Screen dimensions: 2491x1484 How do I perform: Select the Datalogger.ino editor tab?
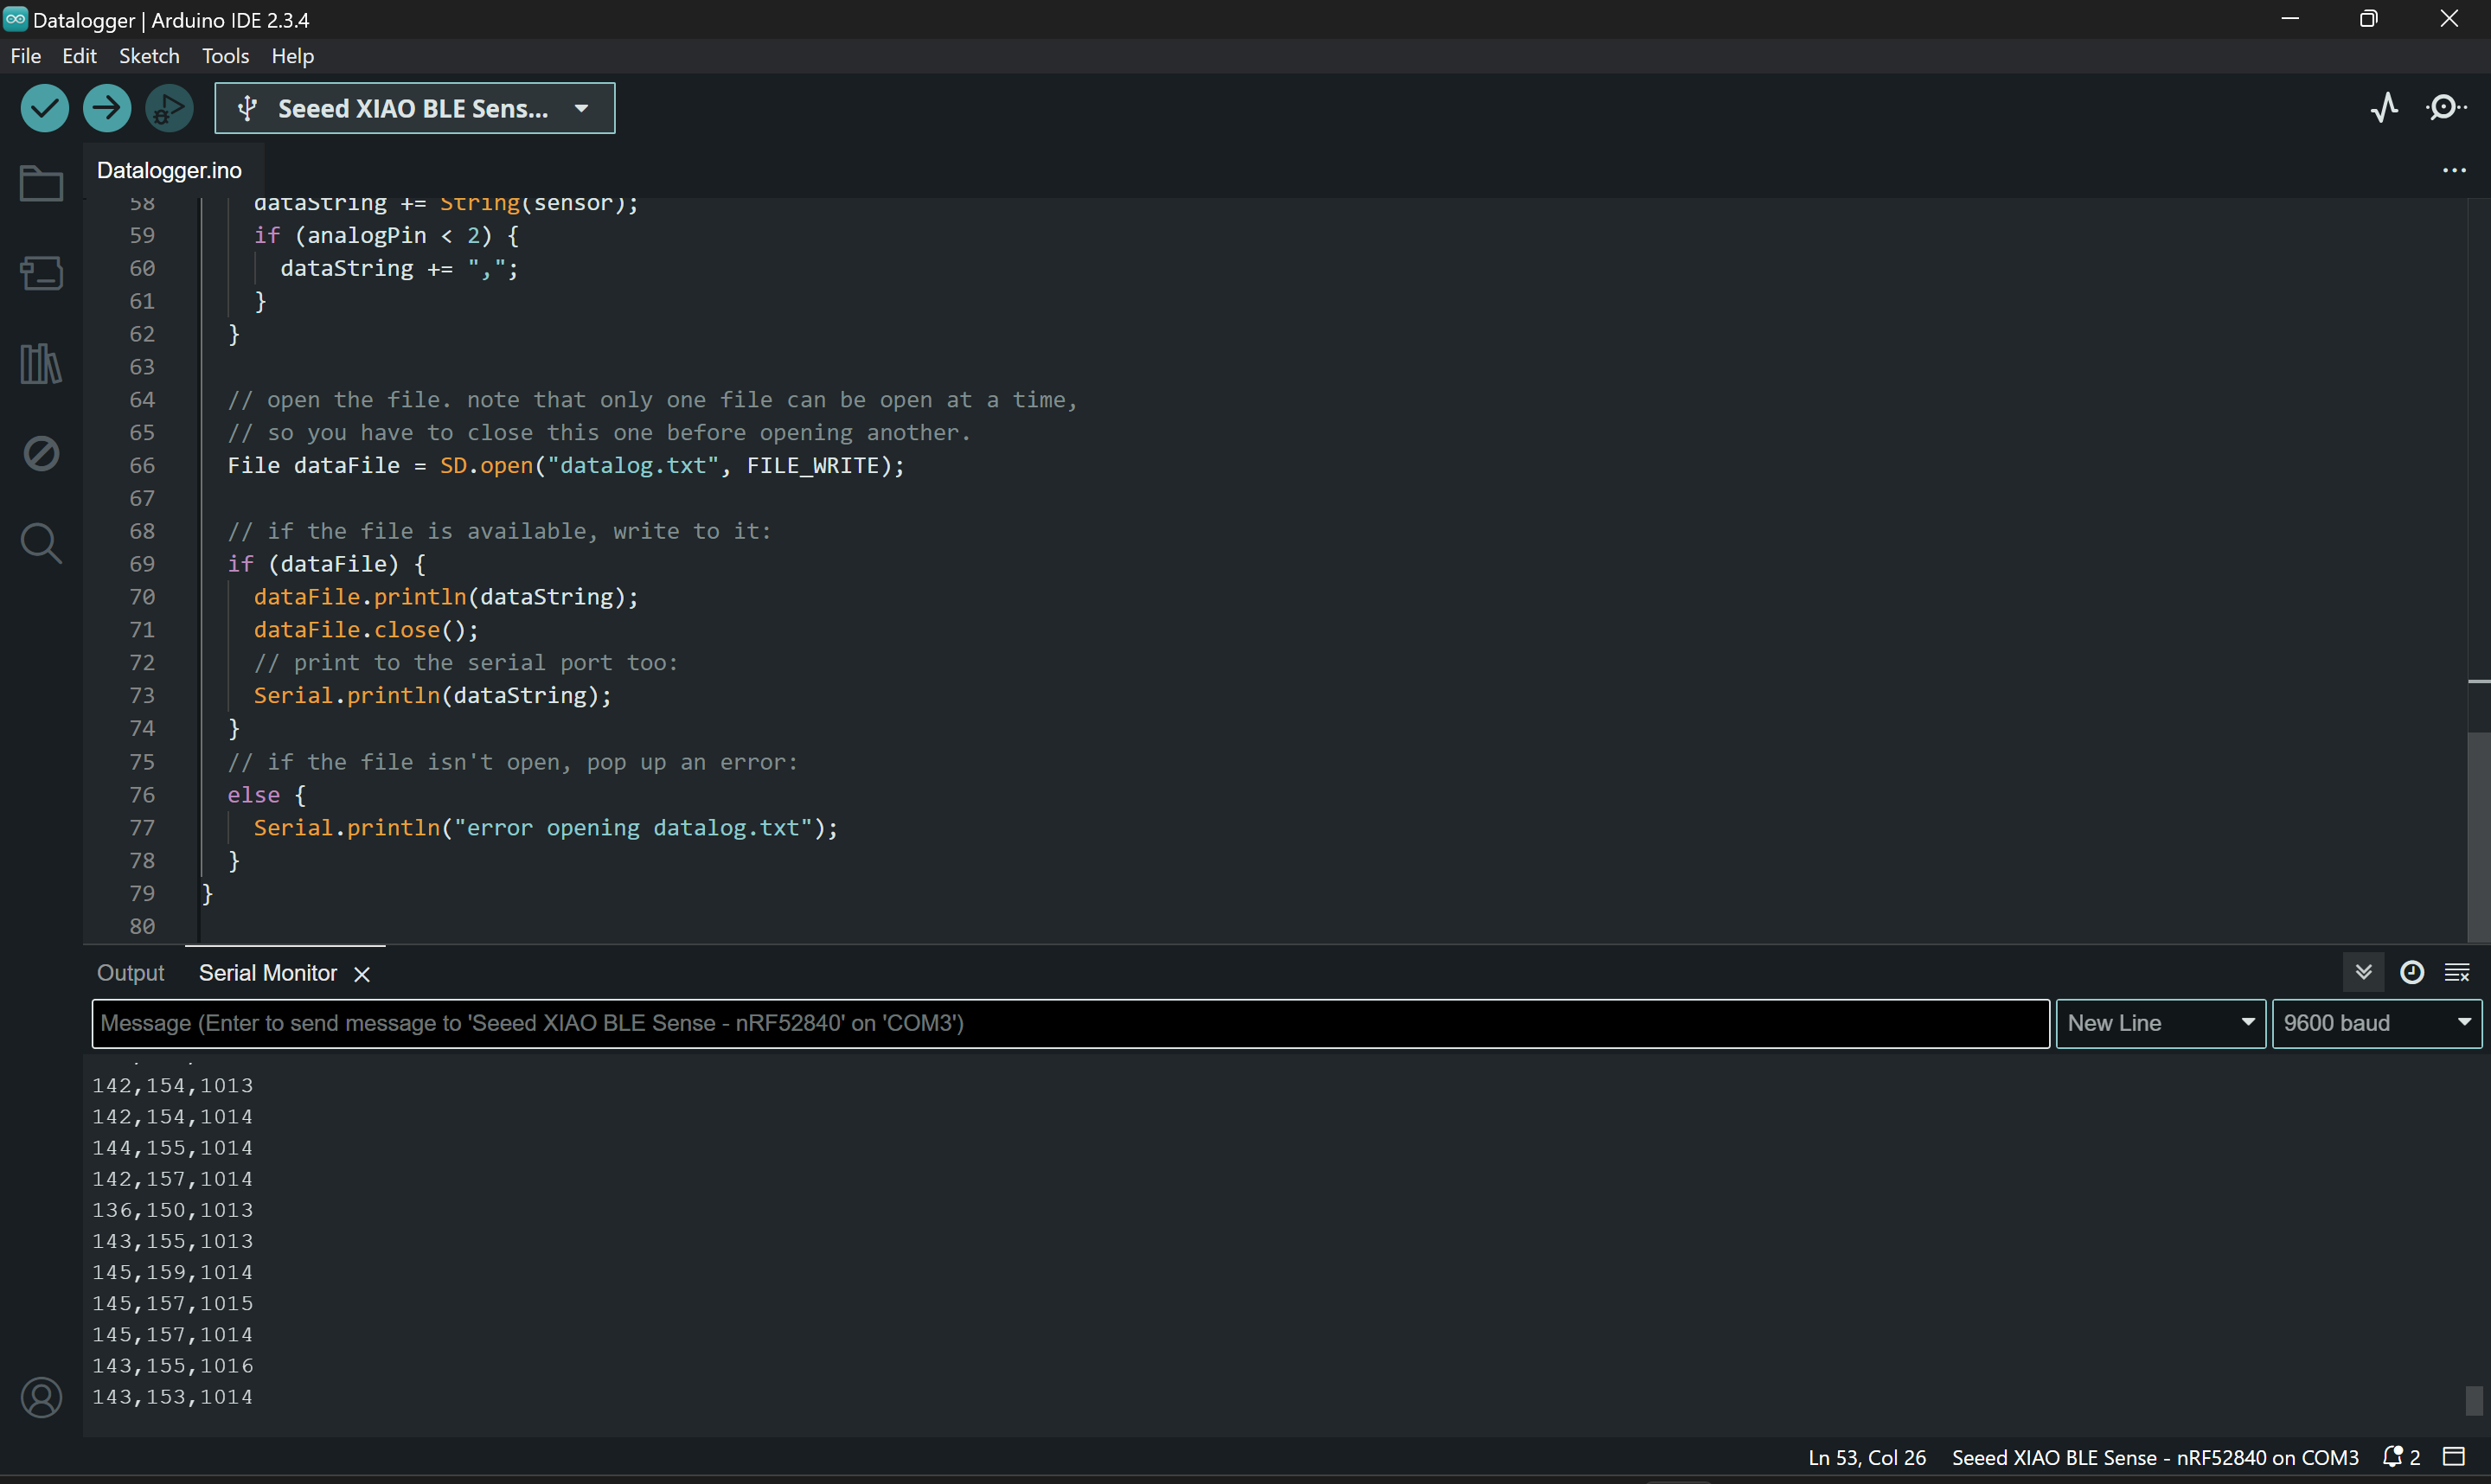(x=169, y=170)
